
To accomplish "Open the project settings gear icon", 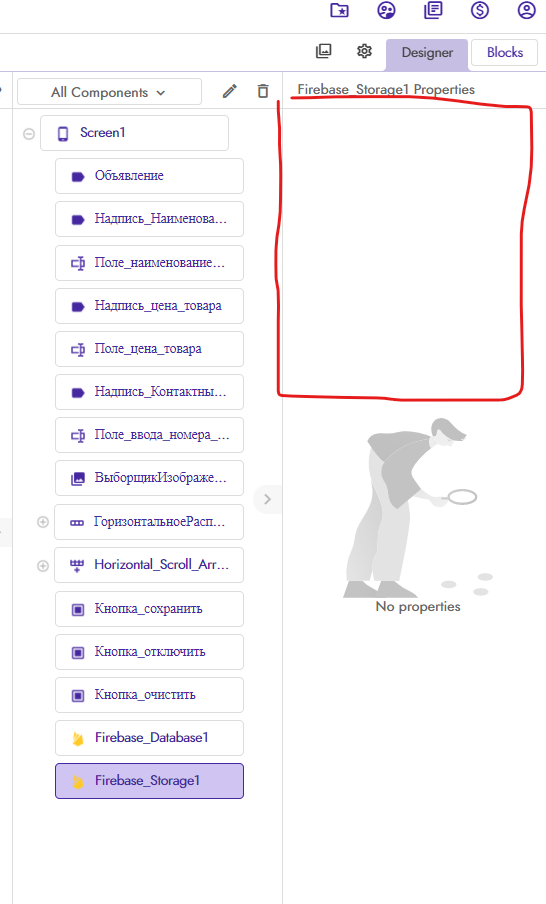I will 364,51.
